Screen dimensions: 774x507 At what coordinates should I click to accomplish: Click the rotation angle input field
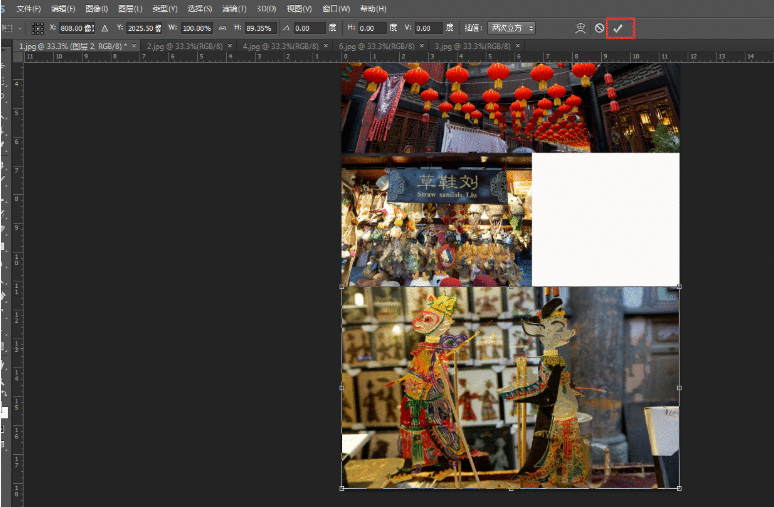click(x=308, y=28)
